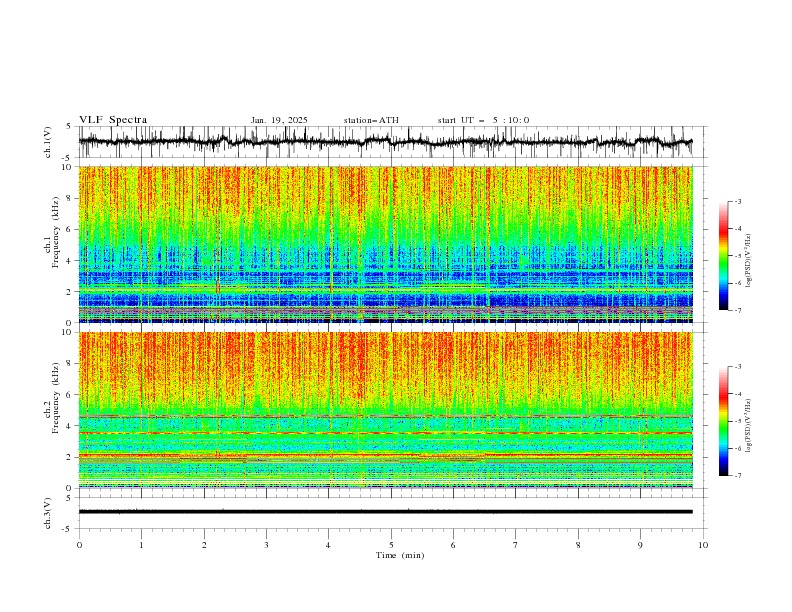This screenshot has width=792, height=612.
Task: Click the "-7" tick on ch.1 colorbar
Action: tap(737, 310)
